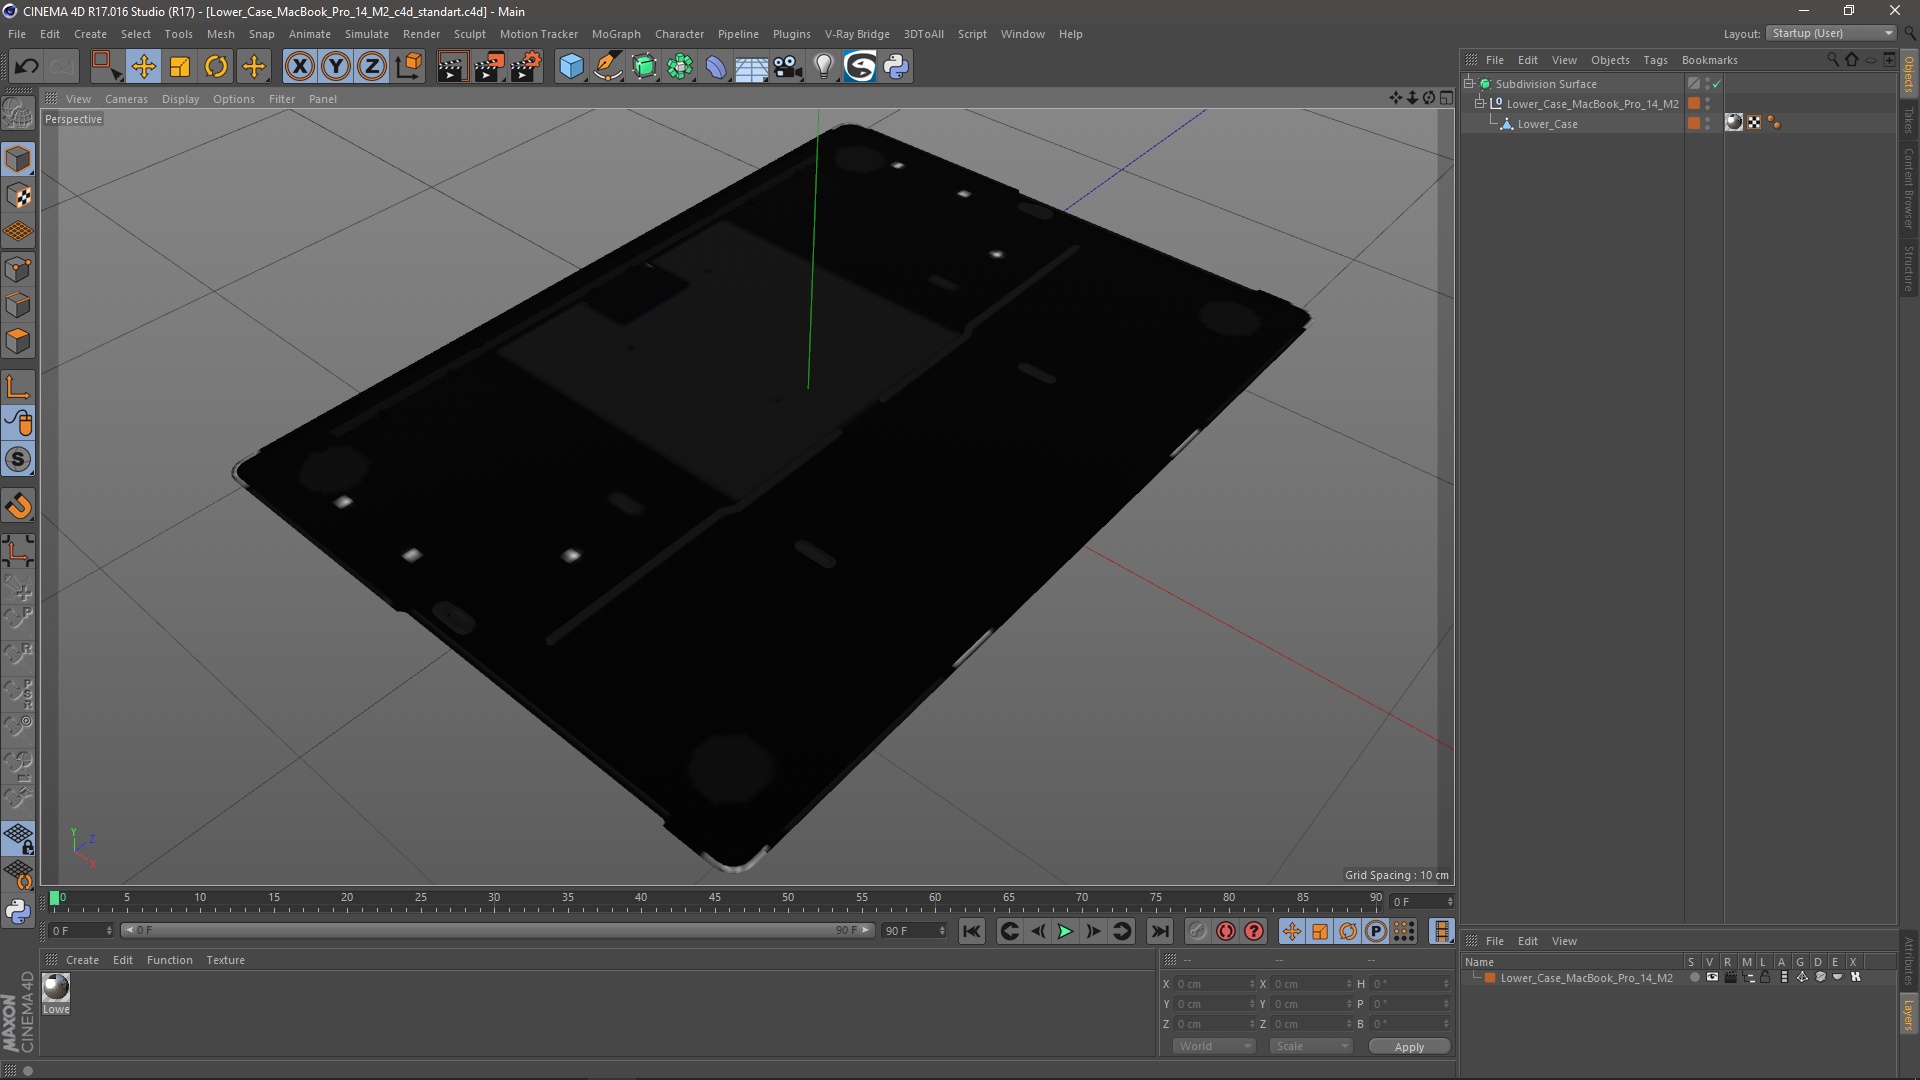Add Cube primitive object
The image size is (1920, 1080).
[x=571, y=67]
